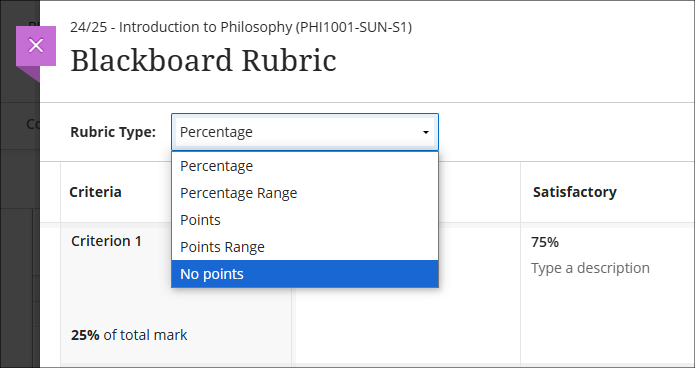Click header cell left of Satisfactory column

pyautogui.click(x=479, y=192)
